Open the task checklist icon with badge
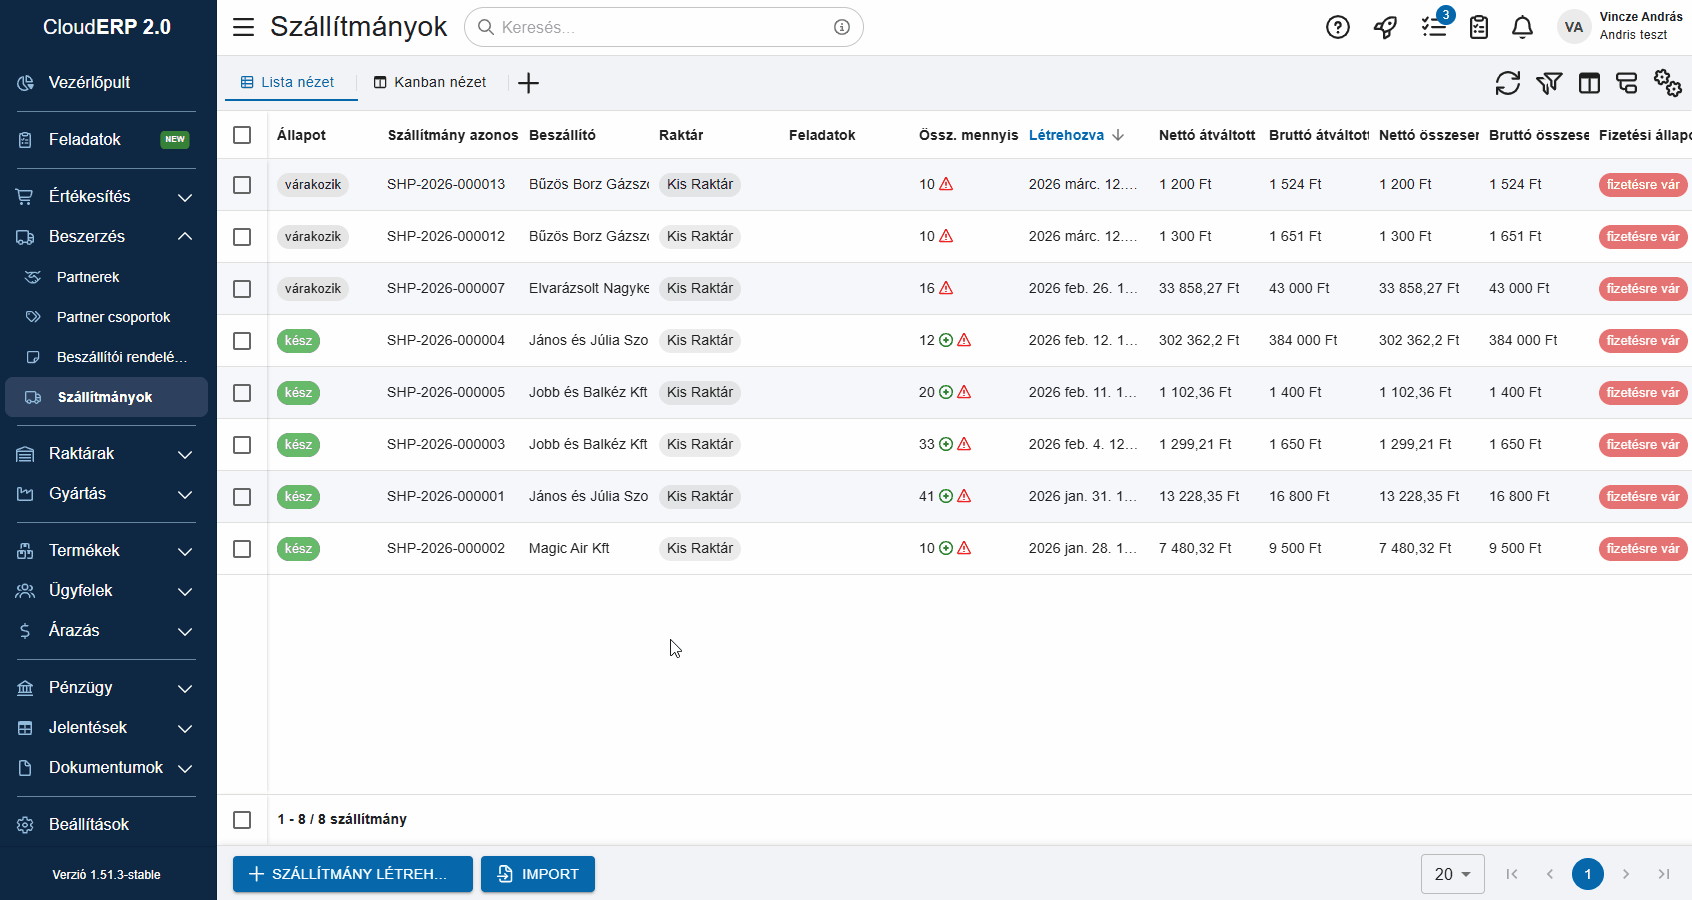The width and height of the screenshot is (1692, 900). point(1434,27)
